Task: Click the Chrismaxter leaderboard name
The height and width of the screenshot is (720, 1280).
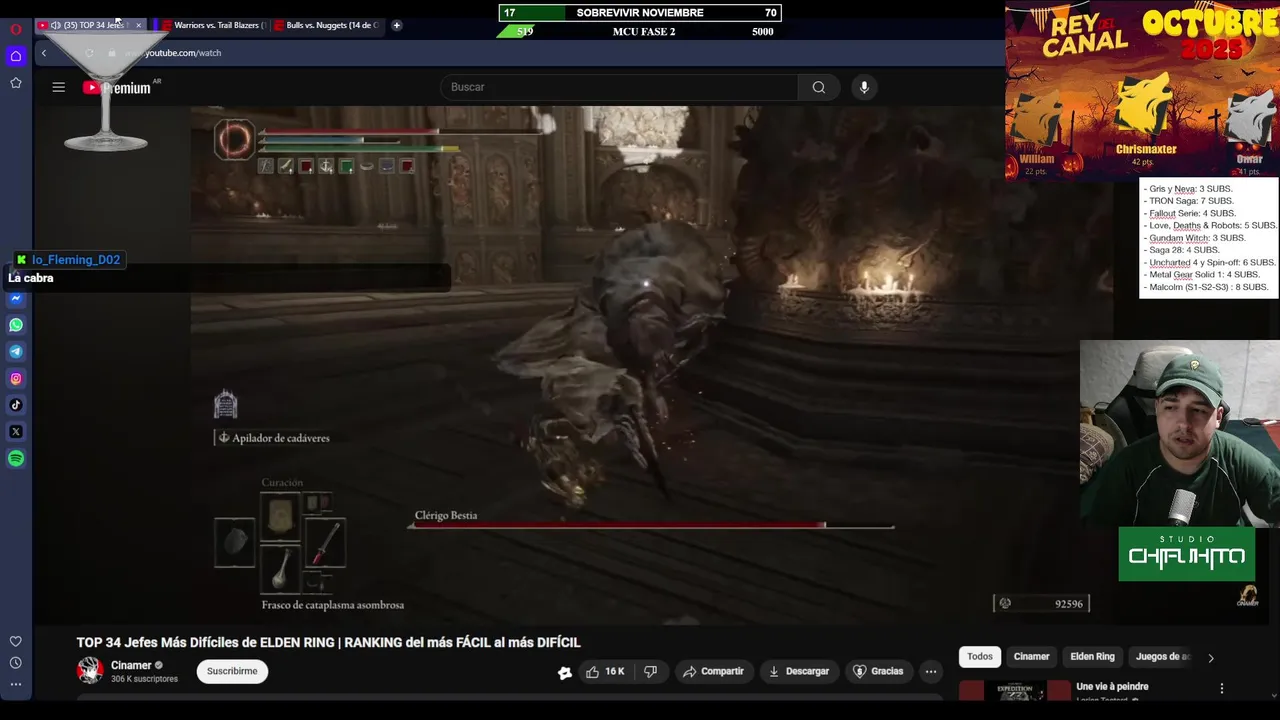Action: pos(1146,149)
